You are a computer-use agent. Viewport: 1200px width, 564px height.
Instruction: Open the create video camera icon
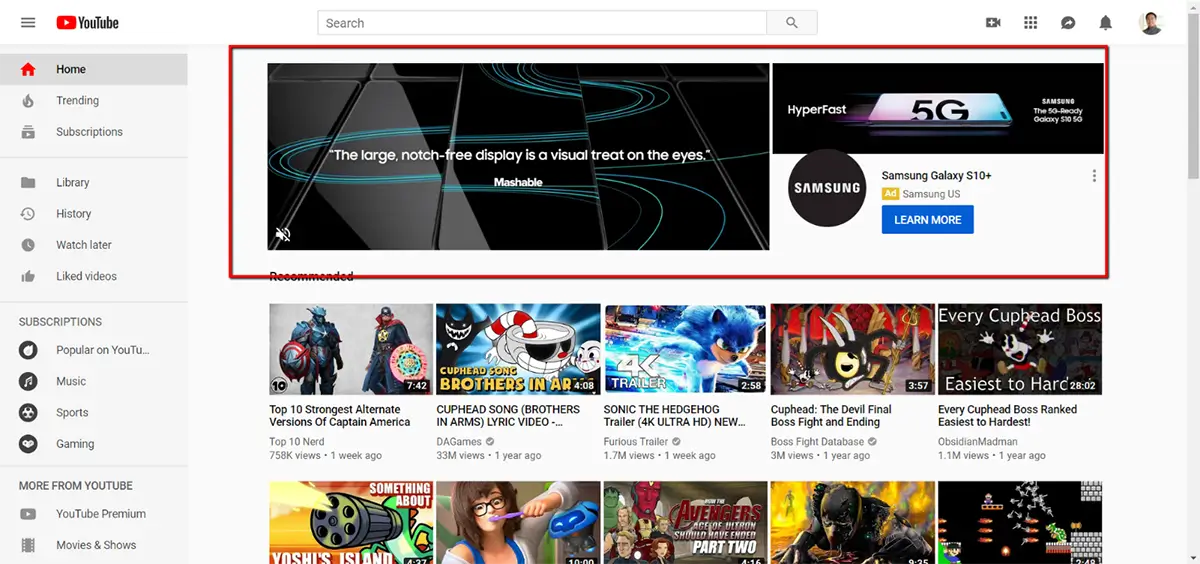click(x=993, y=22)
